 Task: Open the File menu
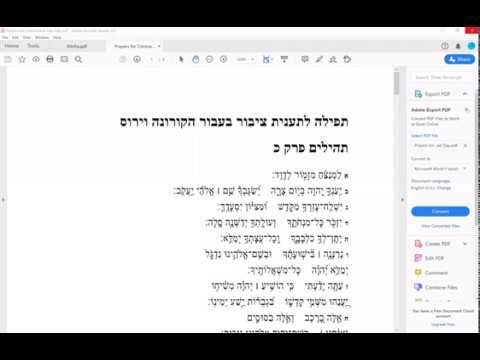click(x=5, y=38)
